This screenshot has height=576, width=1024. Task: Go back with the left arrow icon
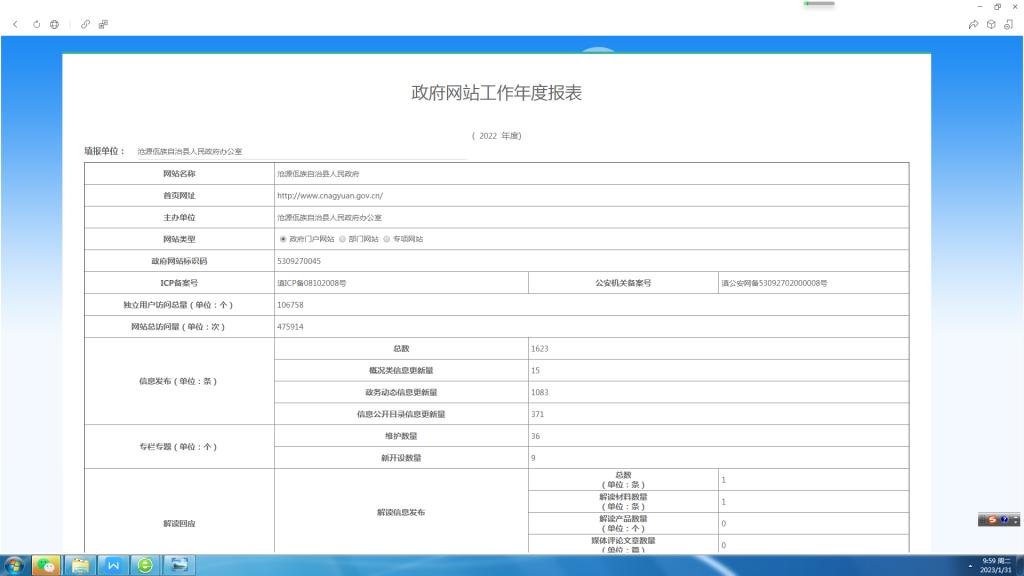(x=16, y=24)
